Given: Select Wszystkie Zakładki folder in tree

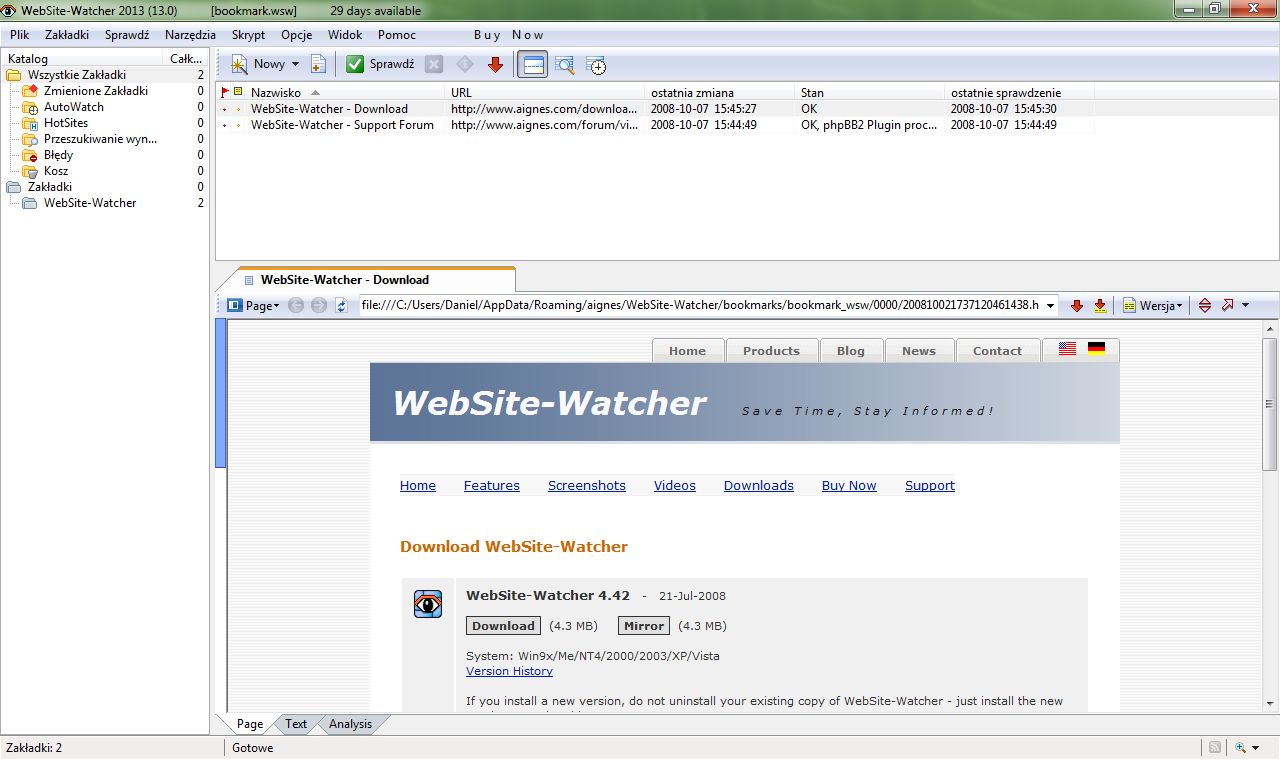Looking at the screenshot, I should (77, 75).
